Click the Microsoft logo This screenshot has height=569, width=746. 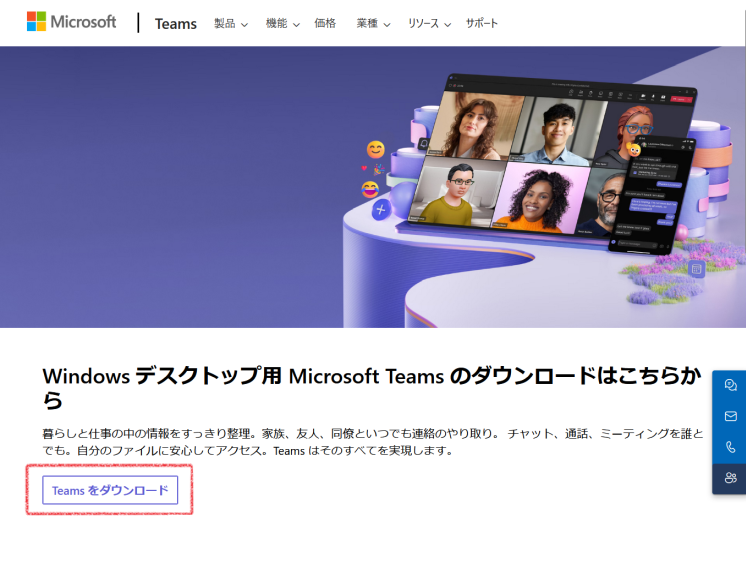[x=71, y=22]
